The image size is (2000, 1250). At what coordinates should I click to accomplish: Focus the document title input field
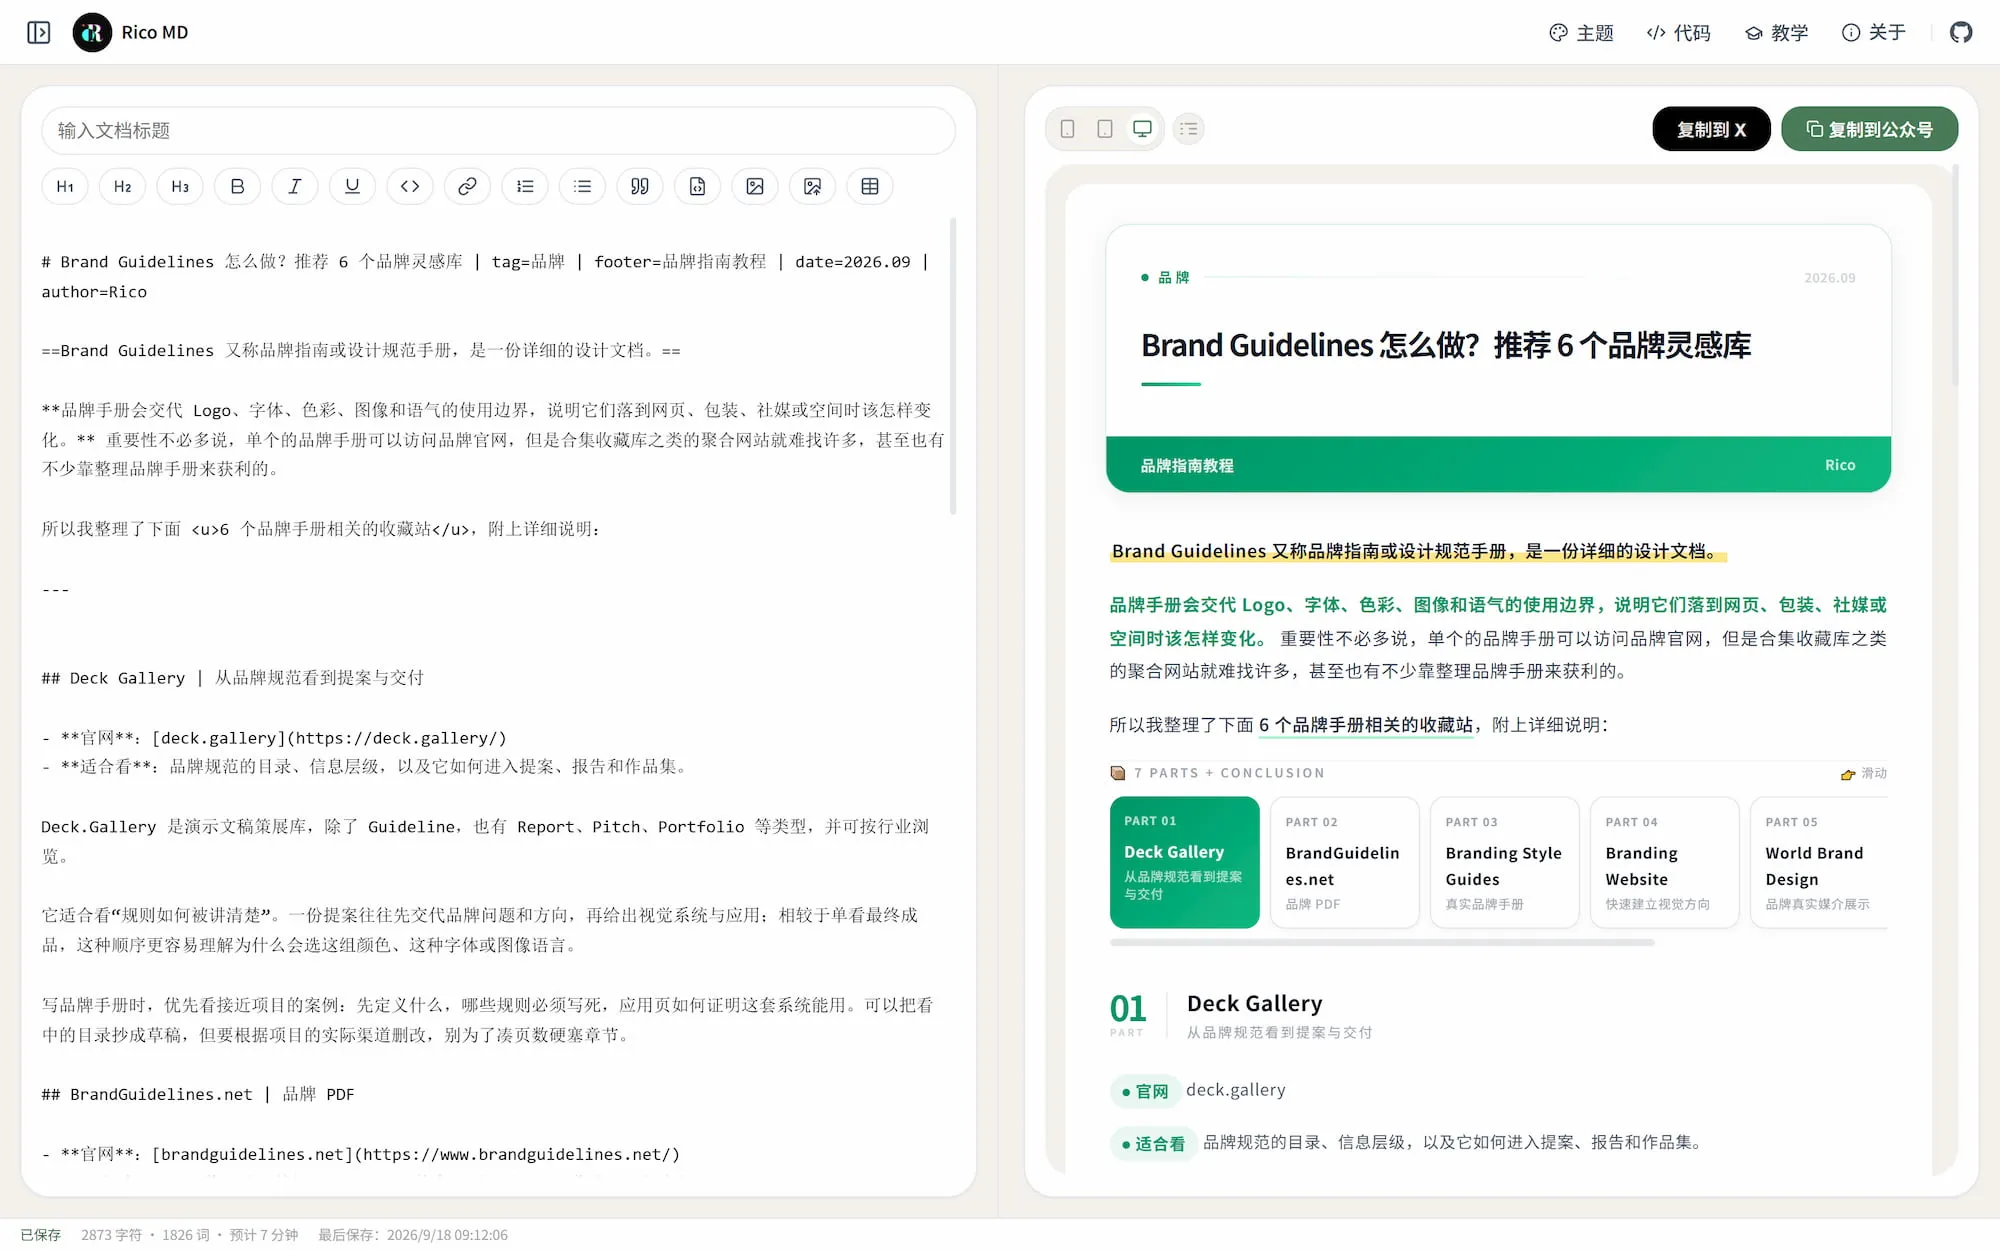498,131
